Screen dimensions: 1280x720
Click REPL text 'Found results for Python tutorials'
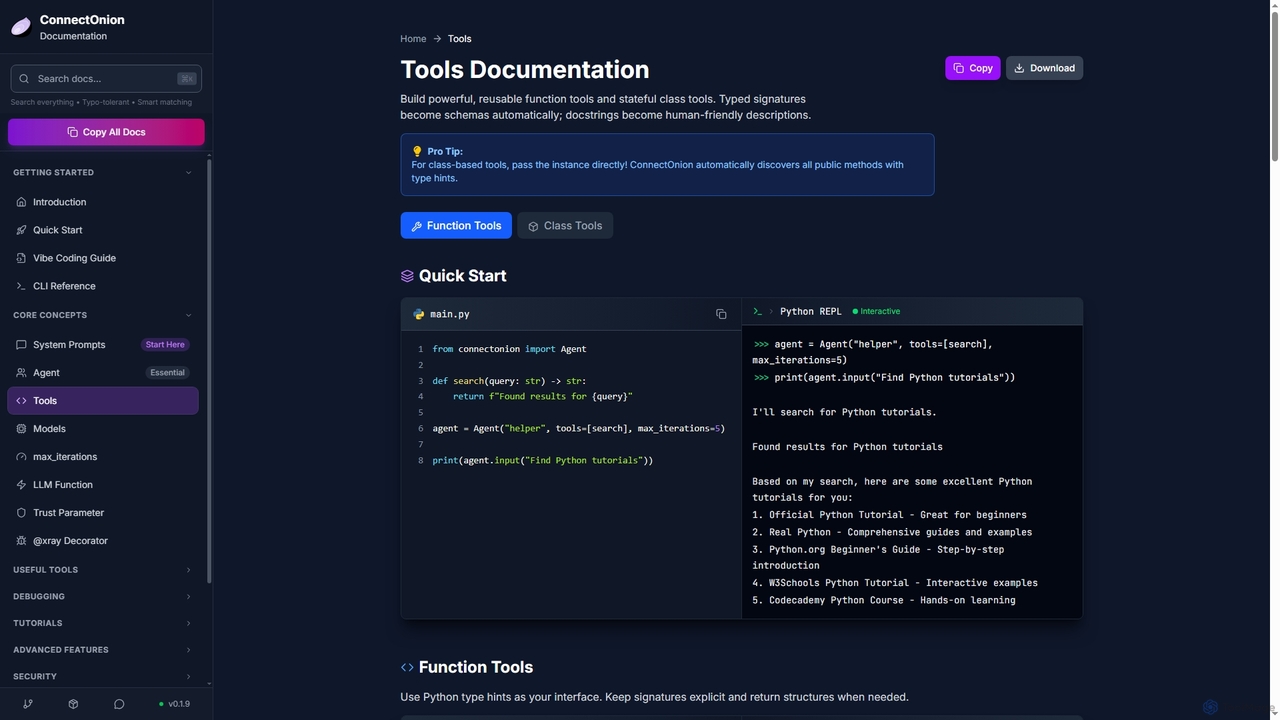847,447
